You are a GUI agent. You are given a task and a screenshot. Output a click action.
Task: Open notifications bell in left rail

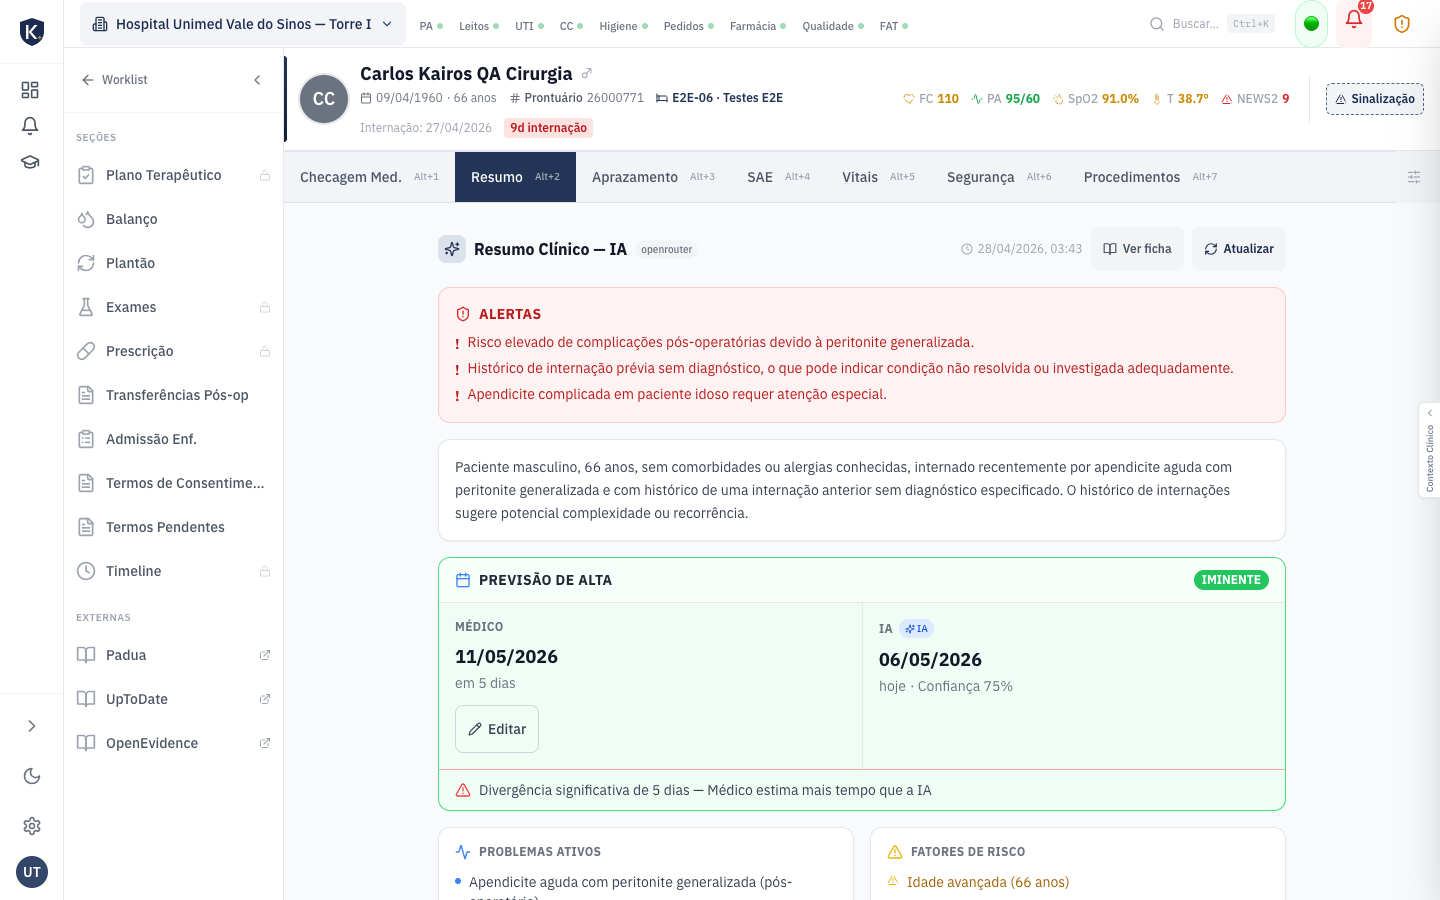30,126
